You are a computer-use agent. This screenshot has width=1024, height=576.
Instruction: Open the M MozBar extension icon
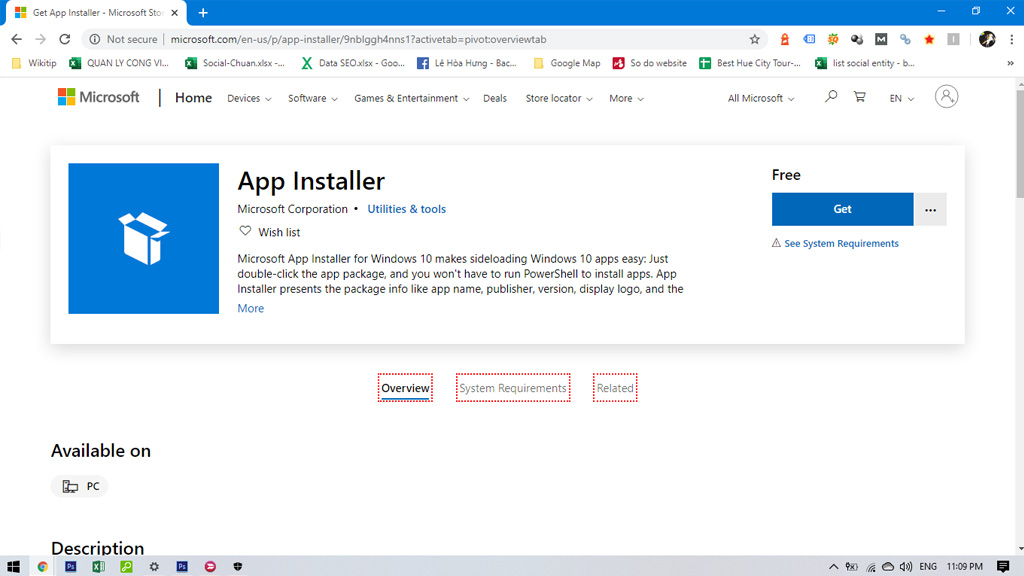click(881, 39)
